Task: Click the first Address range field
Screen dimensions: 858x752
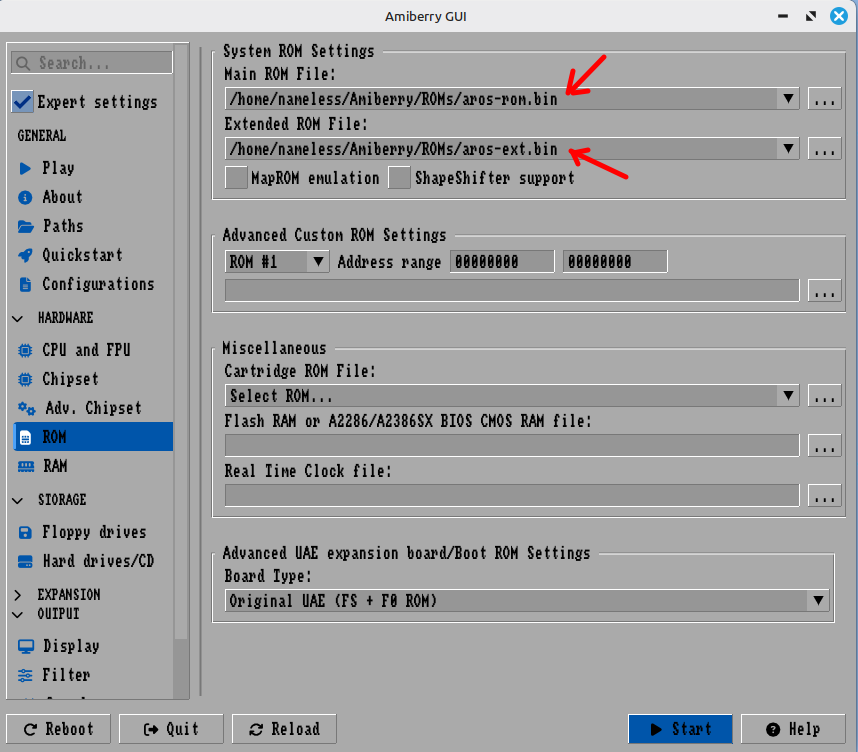Action: click(x=502, y=262)
